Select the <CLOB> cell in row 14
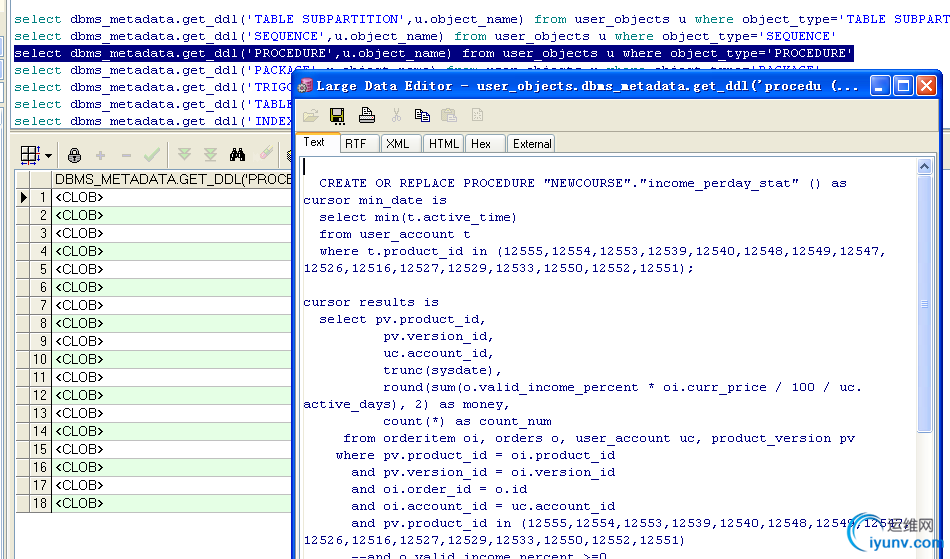950x559 pixels. click(x=172, y=431)
